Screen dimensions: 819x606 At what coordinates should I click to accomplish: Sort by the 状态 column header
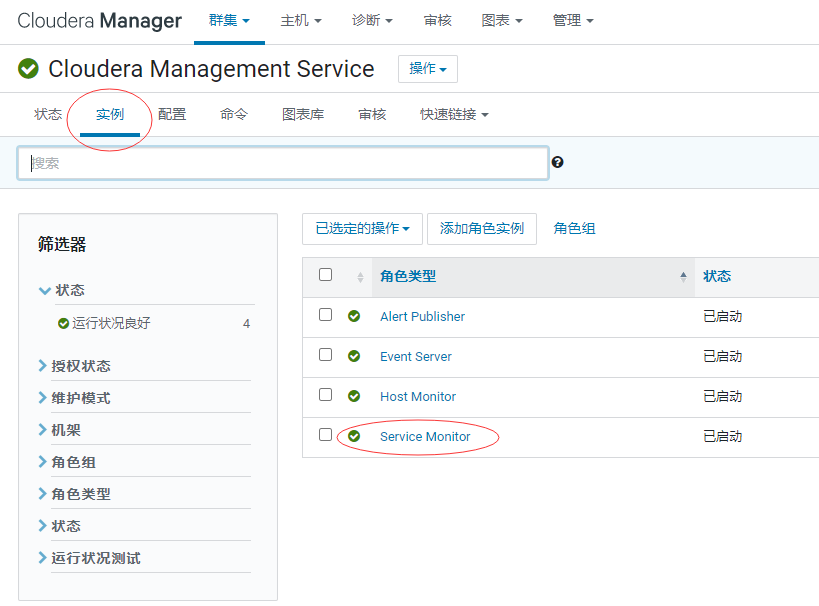717,276
